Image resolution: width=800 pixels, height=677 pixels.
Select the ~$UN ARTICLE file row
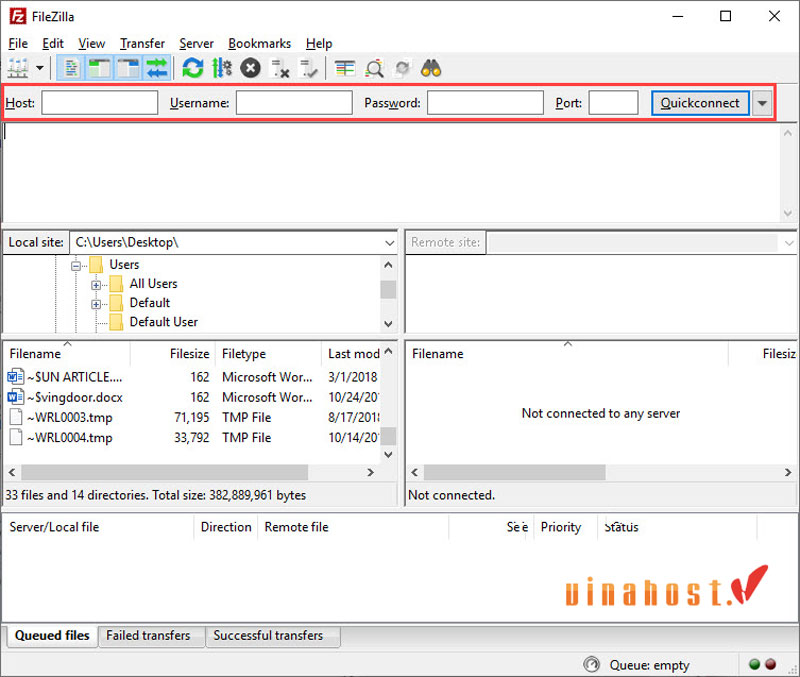click(x=192, y=377)
